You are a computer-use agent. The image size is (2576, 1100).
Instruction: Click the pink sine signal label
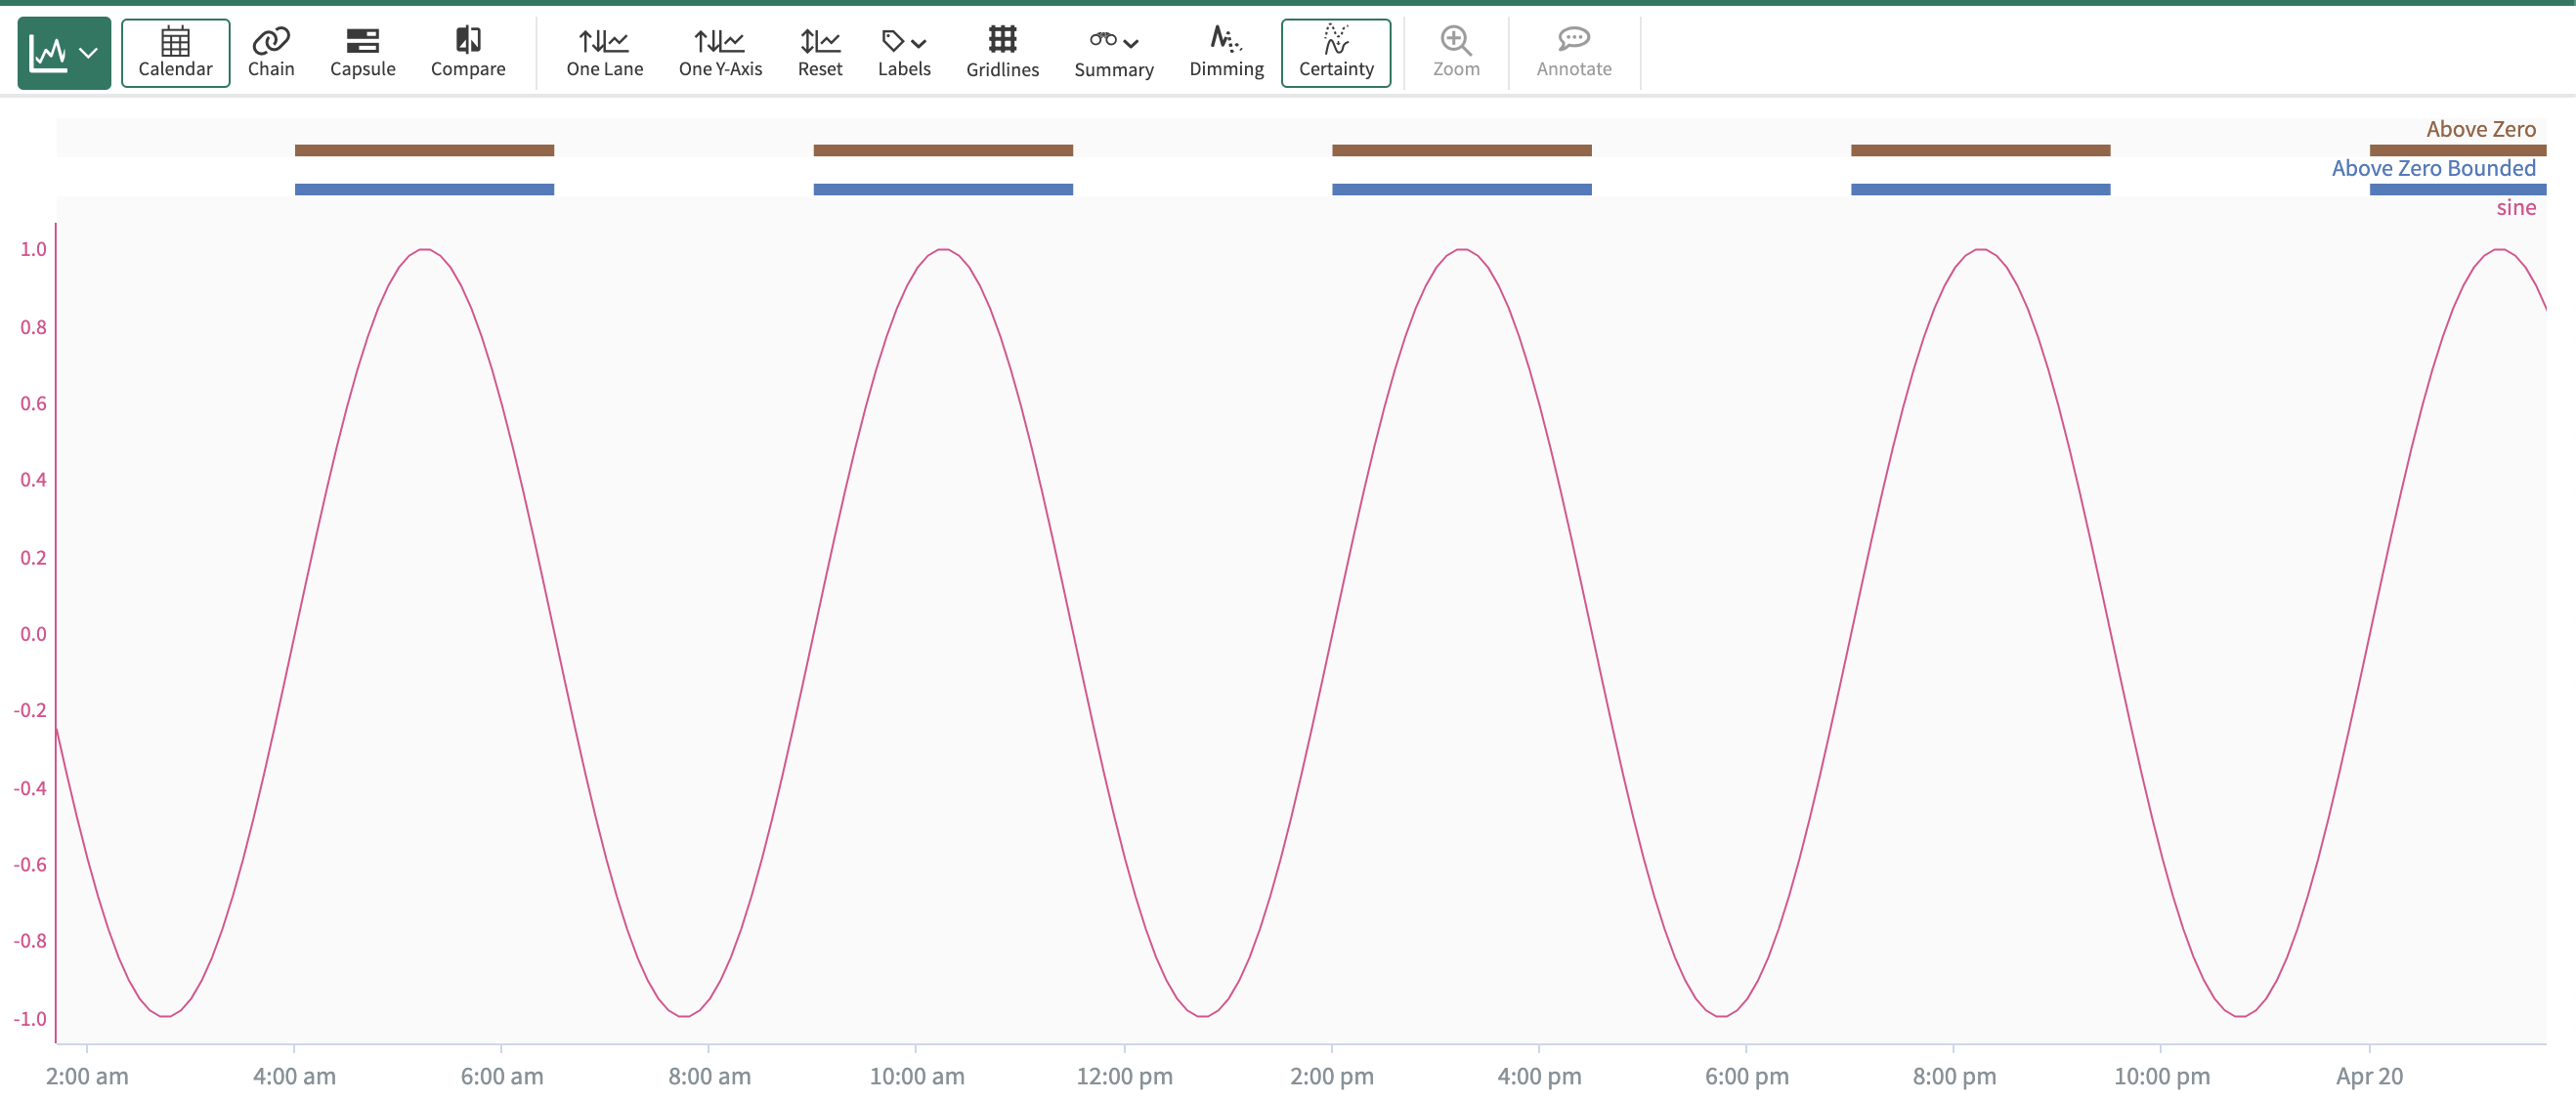(x=2515, y=207)
